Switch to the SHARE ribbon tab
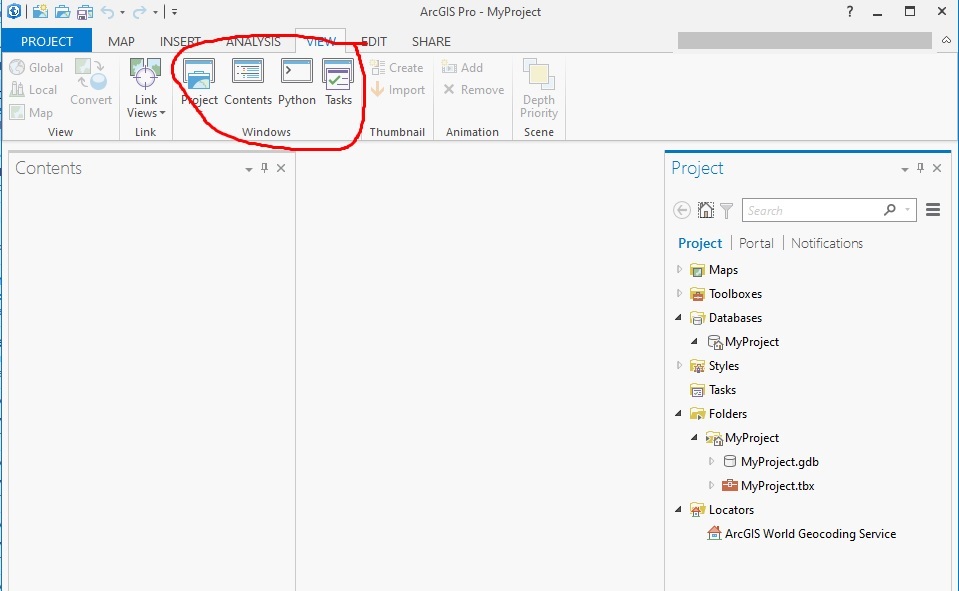 (431, 41)
